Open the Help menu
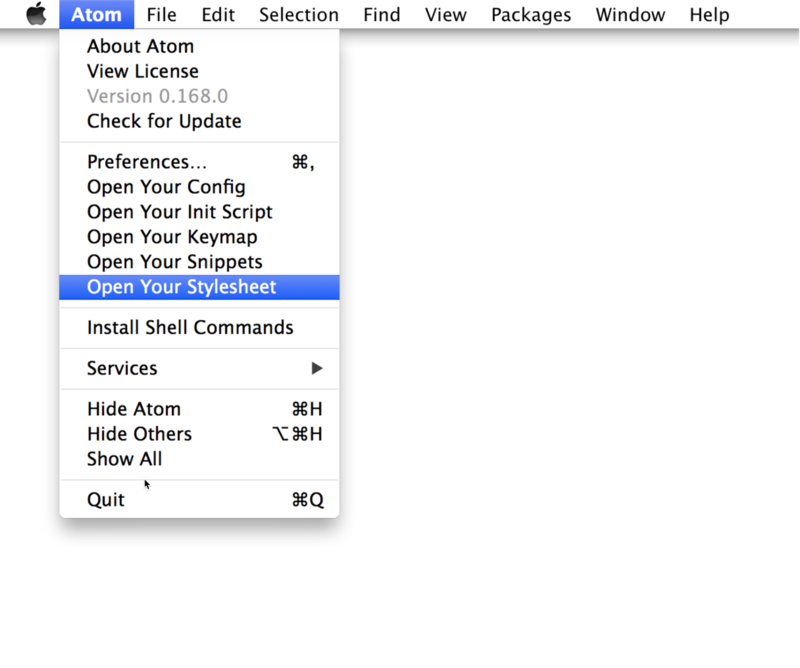800x668 pixels. pos(709,15)
